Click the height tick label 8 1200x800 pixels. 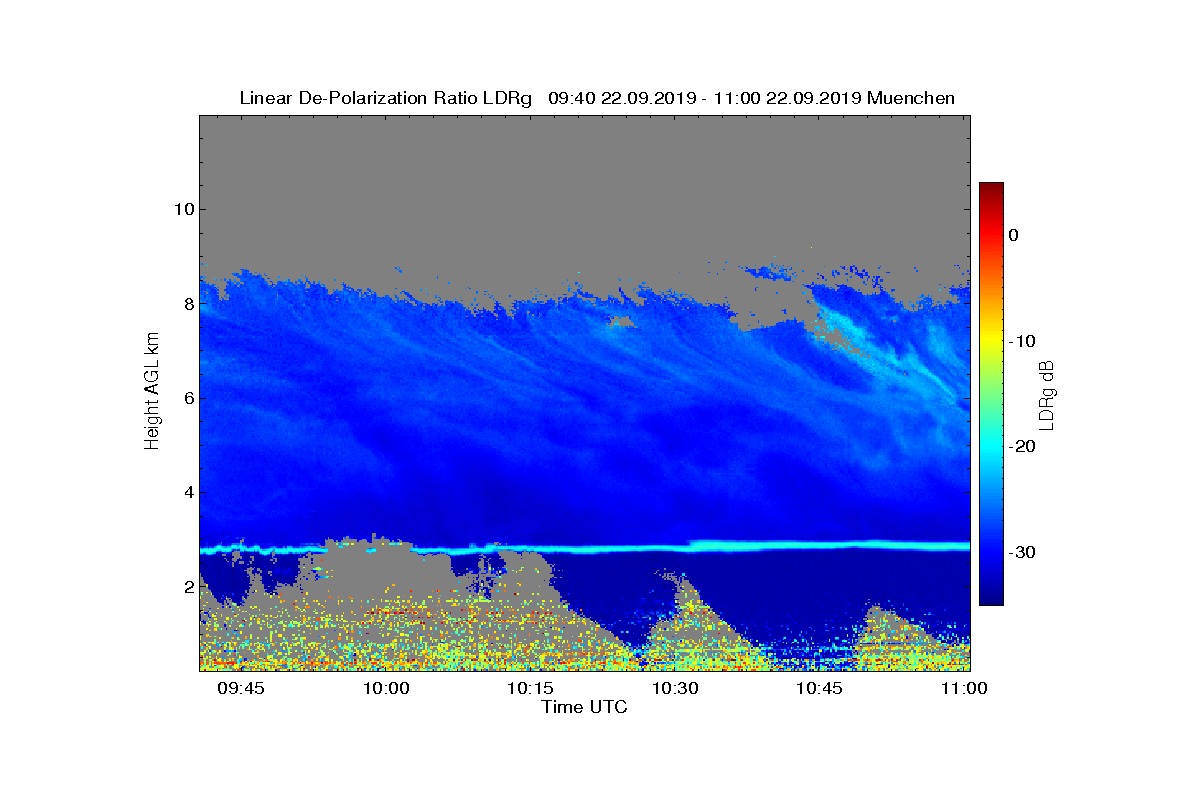[x=188, y=304]
